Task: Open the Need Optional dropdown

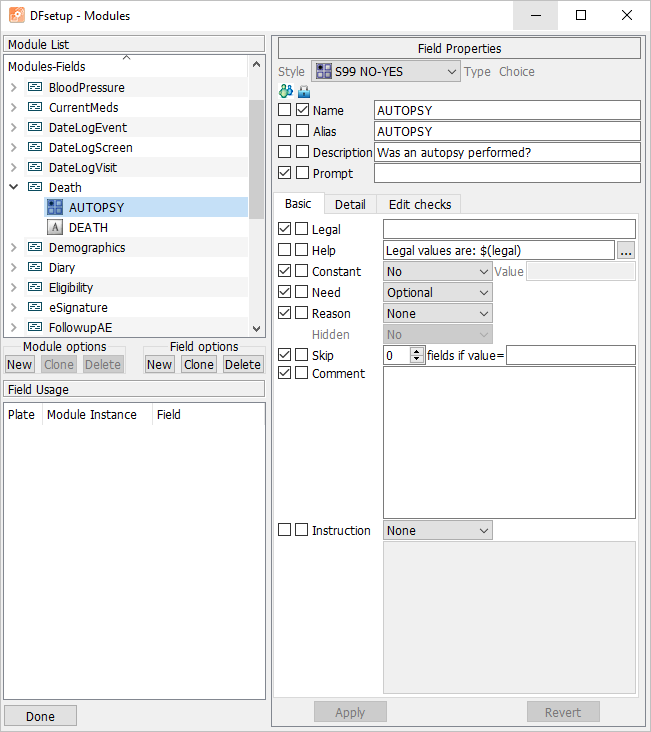Action: 438,292
